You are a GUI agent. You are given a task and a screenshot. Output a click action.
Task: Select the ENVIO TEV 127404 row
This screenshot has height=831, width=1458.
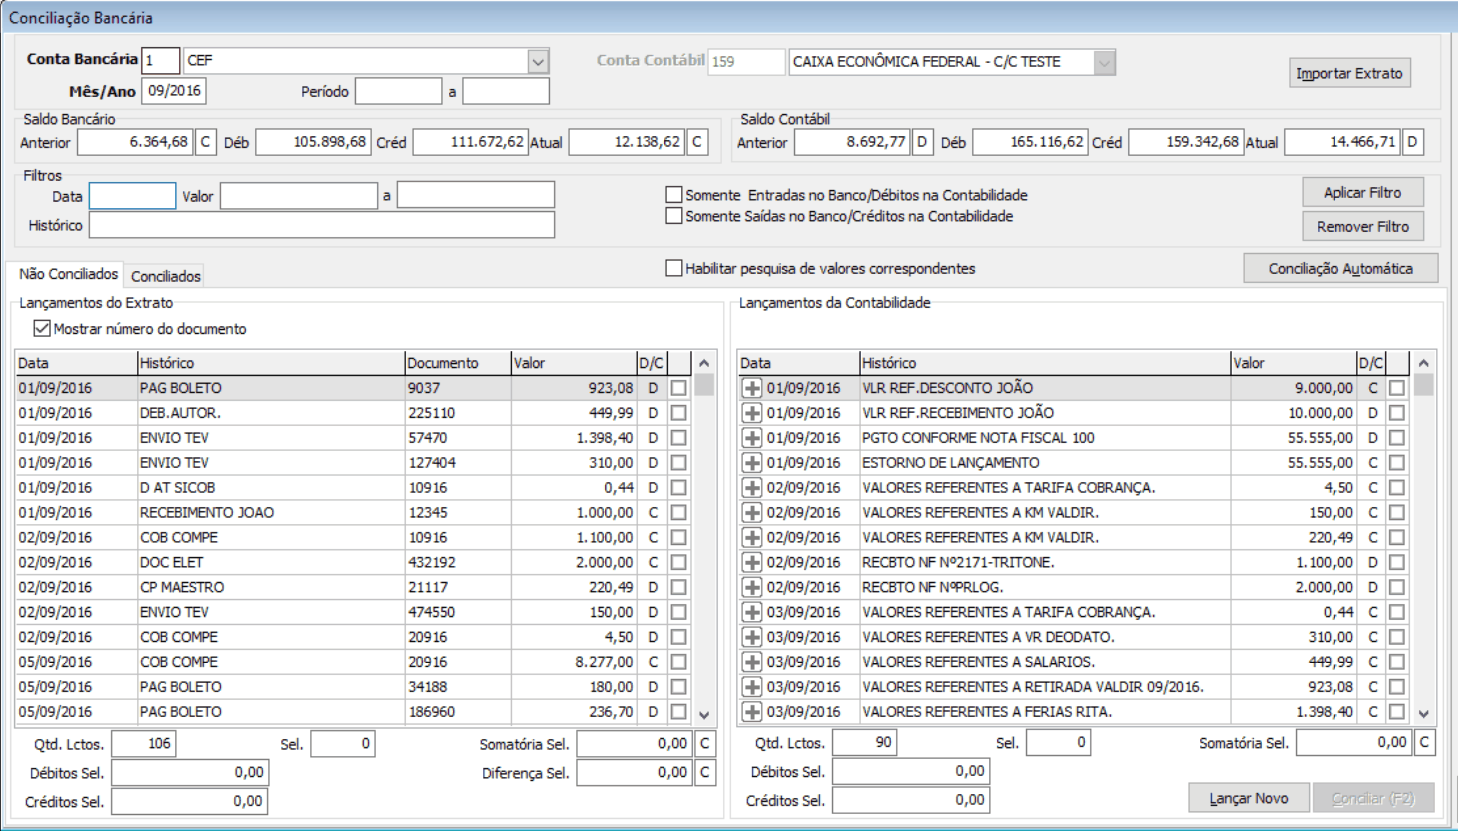354,463
